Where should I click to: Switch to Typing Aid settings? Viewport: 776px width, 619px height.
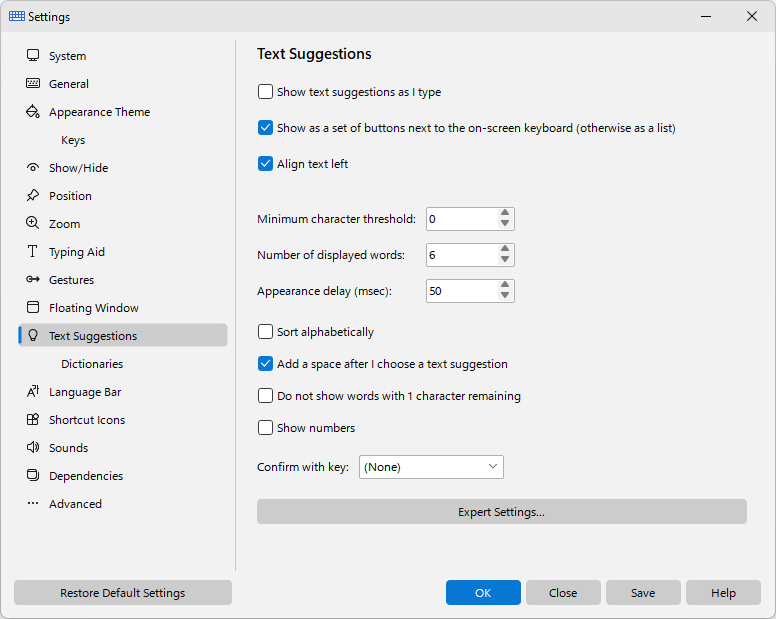point(123,252)
